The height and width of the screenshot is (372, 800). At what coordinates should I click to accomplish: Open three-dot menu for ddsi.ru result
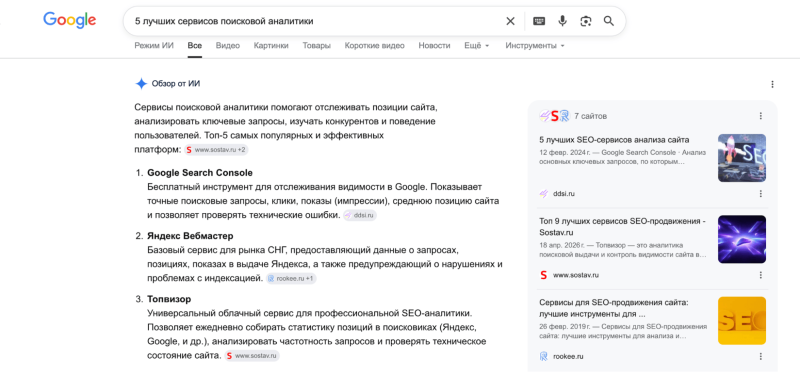(x=761, y=194)
